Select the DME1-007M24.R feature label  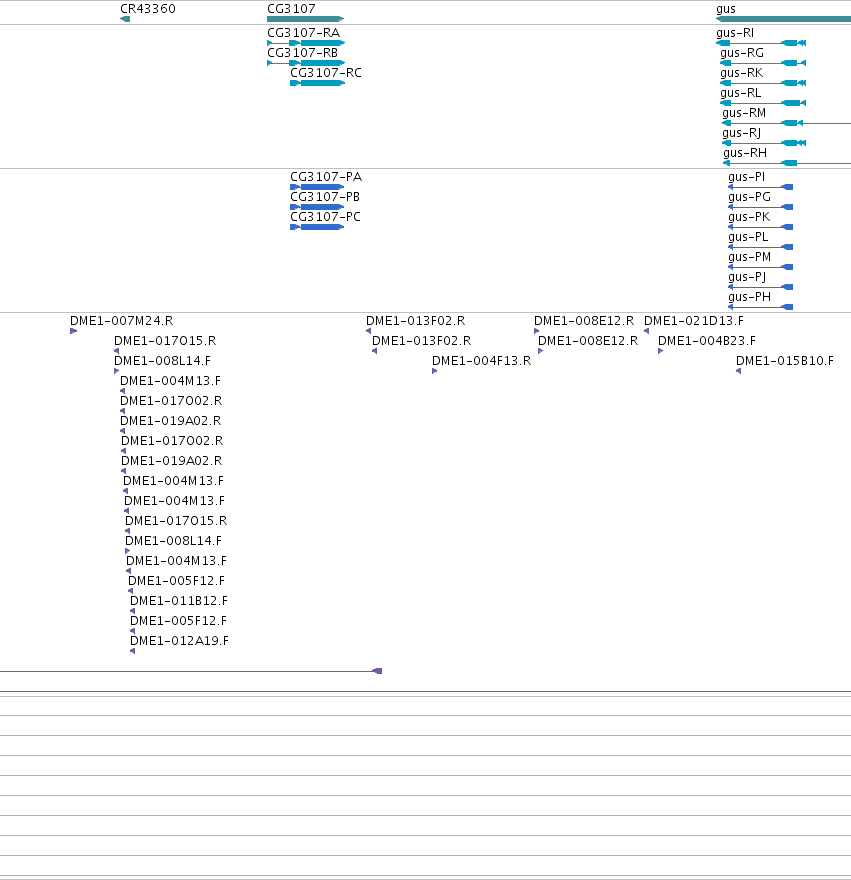[121, 321]
